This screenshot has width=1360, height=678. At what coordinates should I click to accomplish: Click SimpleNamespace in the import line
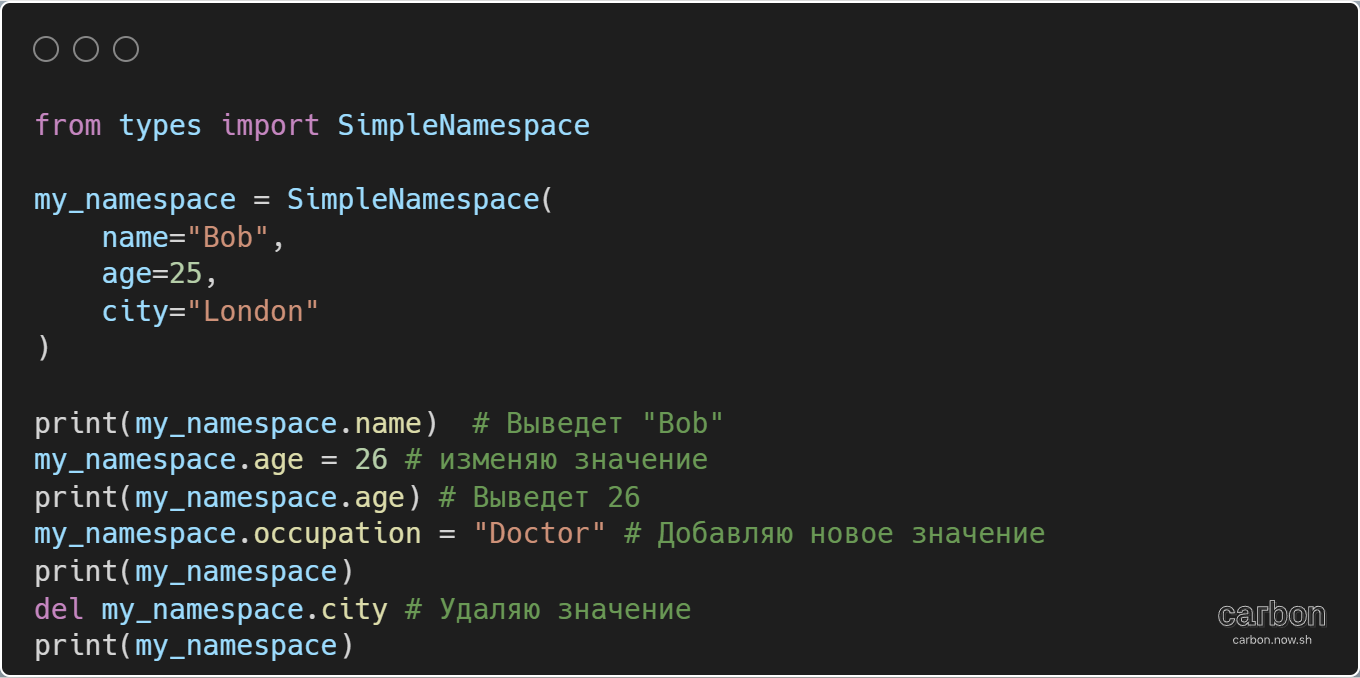(x=463, y=126)
